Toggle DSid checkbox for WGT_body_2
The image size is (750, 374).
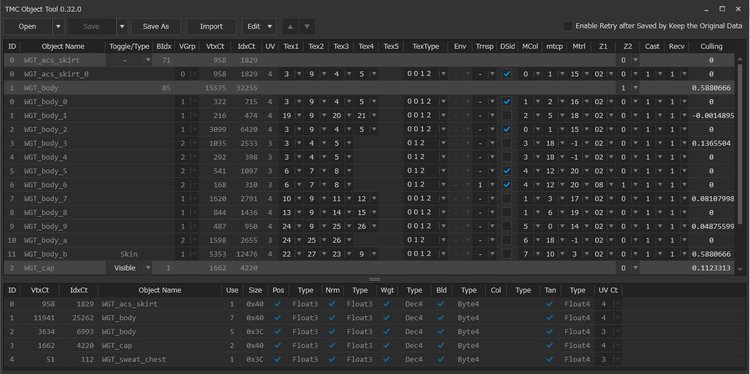(x=507, y=130)
